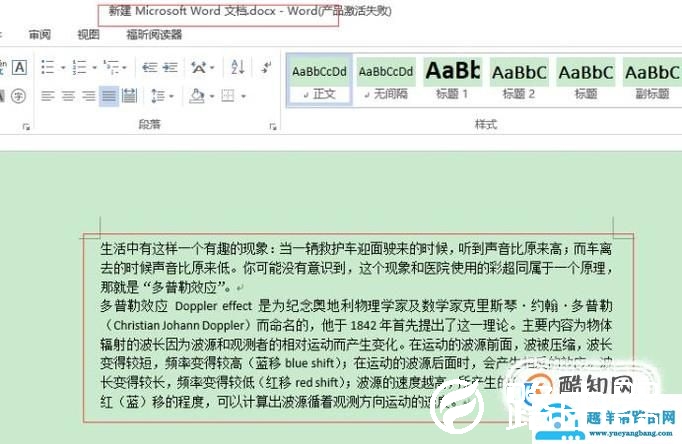Open the numbering style dropdown arrow
This screenshot has height=444, width=682.
click(94, 67)
